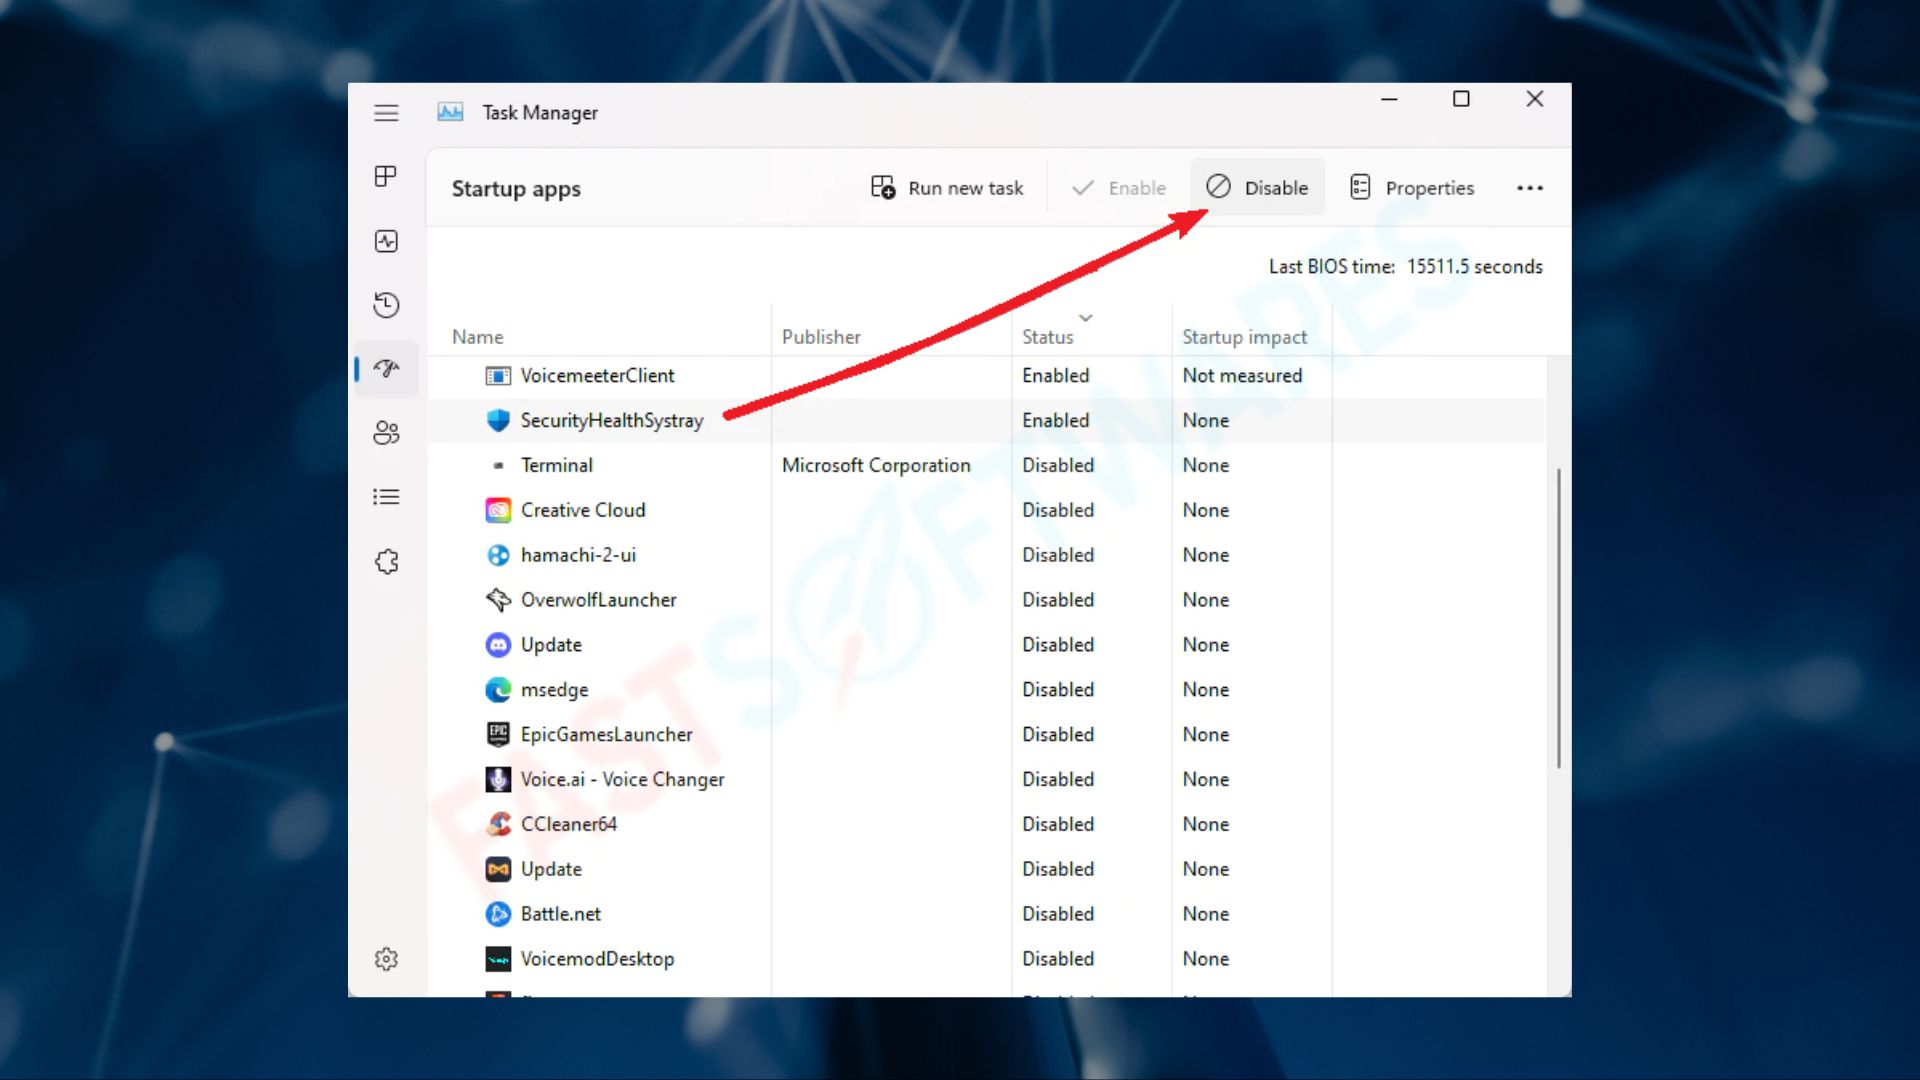Click the Disable button
Screen dimensions: 1920x1080
click(1257, 188)
